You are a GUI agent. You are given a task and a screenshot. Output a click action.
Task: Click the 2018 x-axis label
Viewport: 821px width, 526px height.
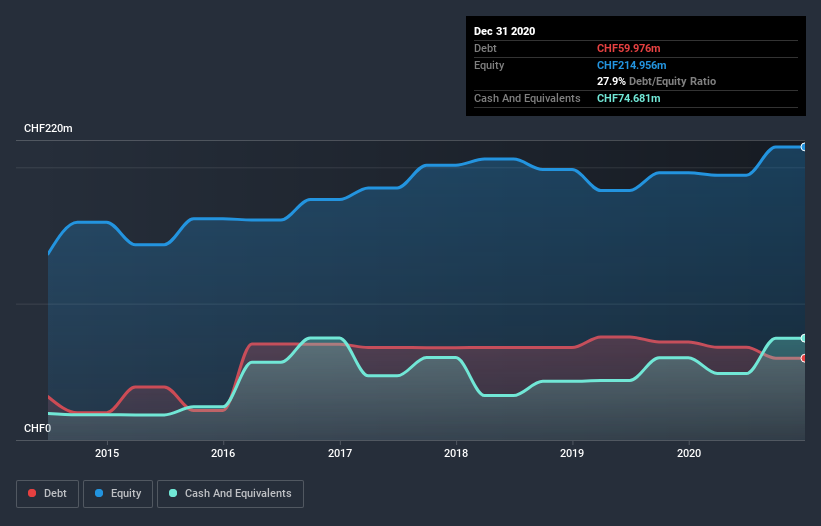tap(456, 453)
